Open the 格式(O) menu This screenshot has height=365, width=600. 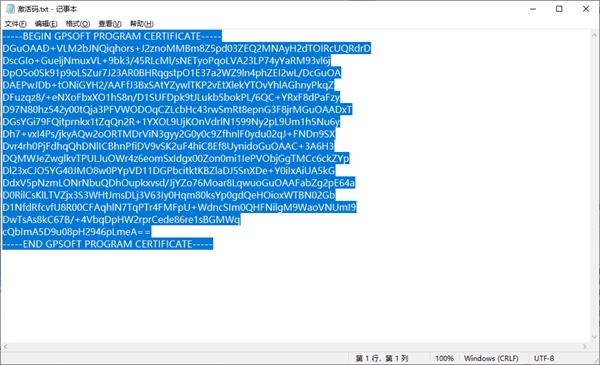78,24
